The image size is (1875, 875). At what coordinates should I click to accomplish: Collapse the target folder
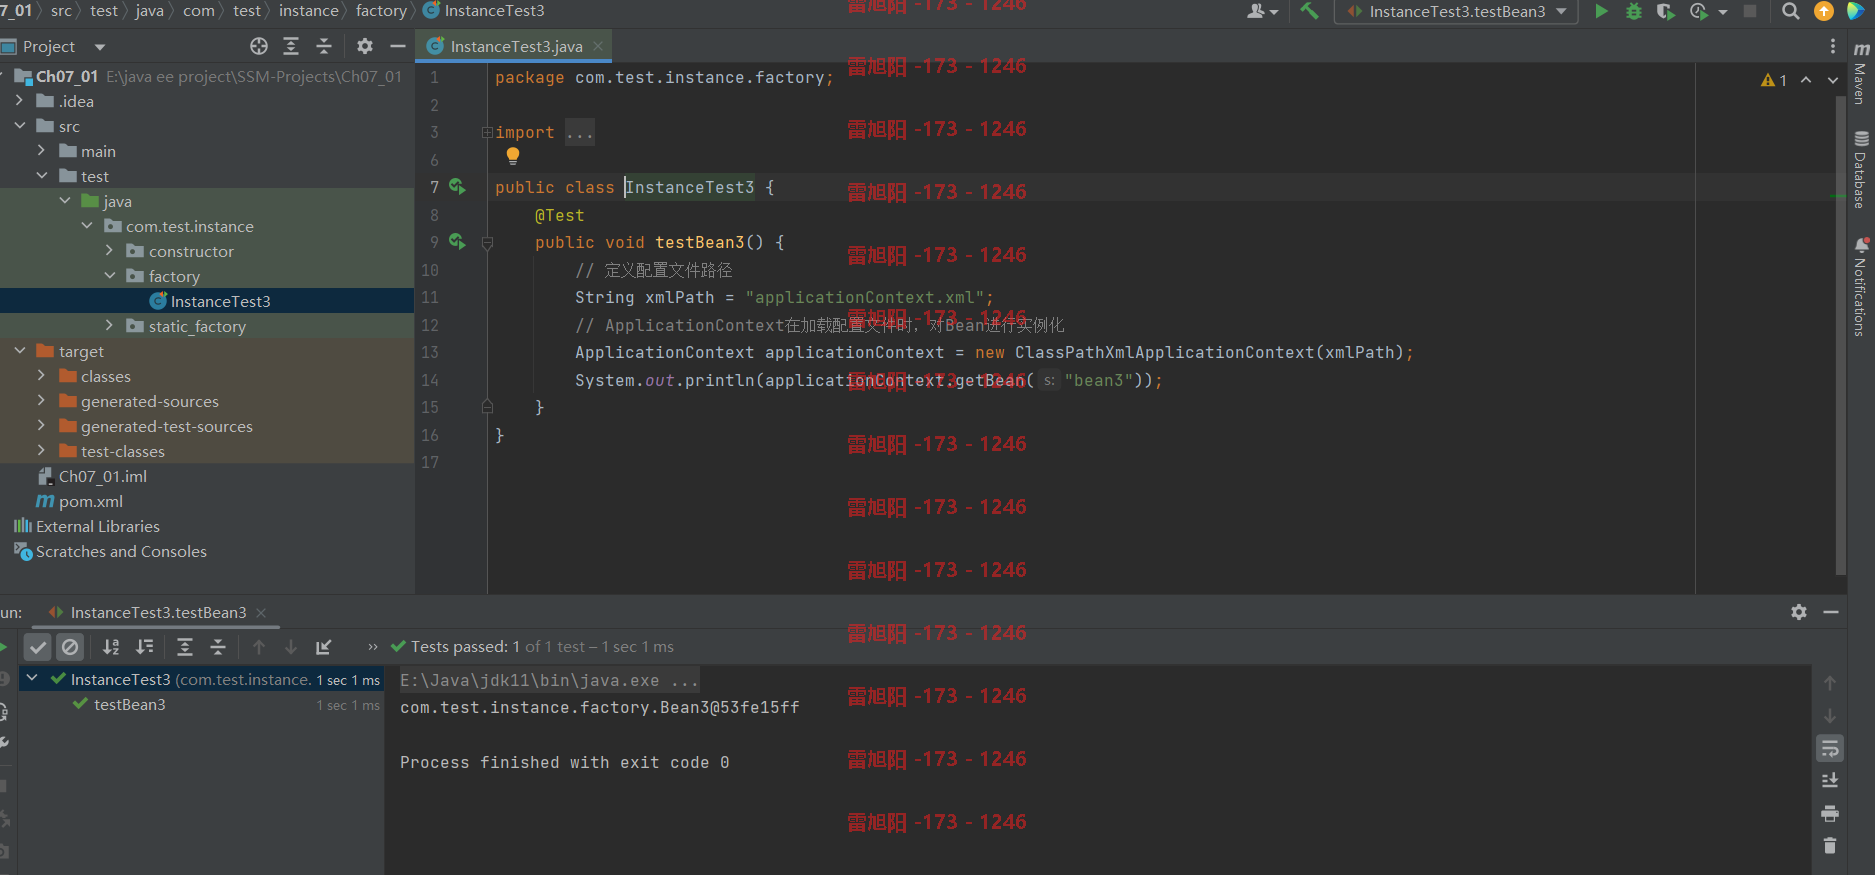click(x=20, y=351)
